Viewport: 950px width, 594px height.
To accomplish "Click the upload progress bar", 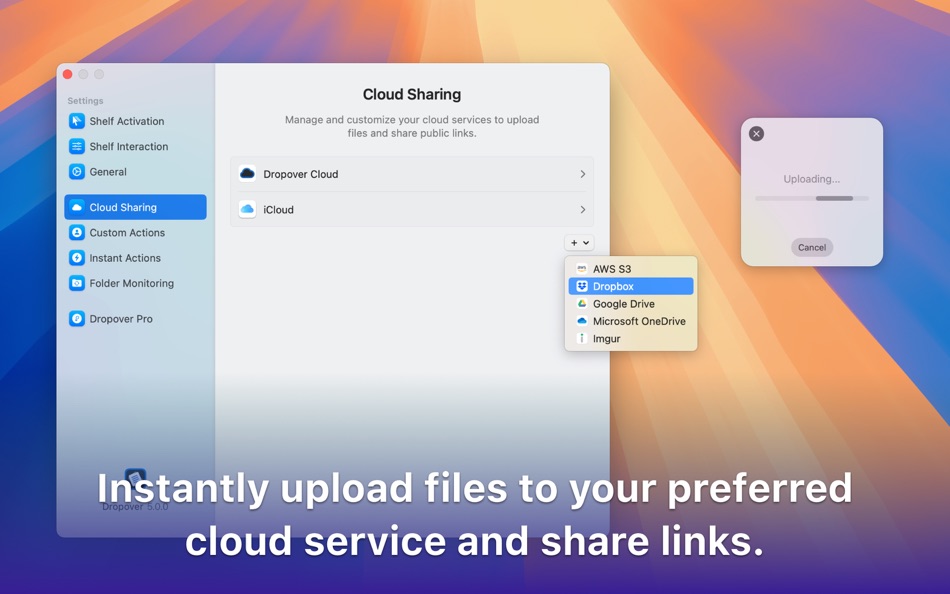I will (812, 198).
